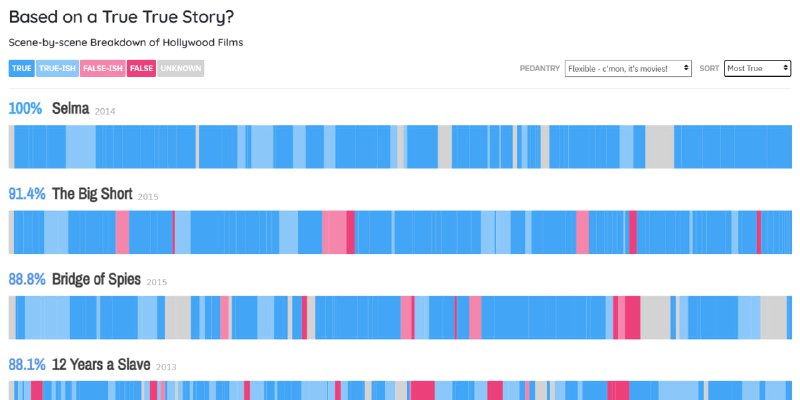
Task: Click the 12 Years a Slave title
Action: click(x=101, y=364)
